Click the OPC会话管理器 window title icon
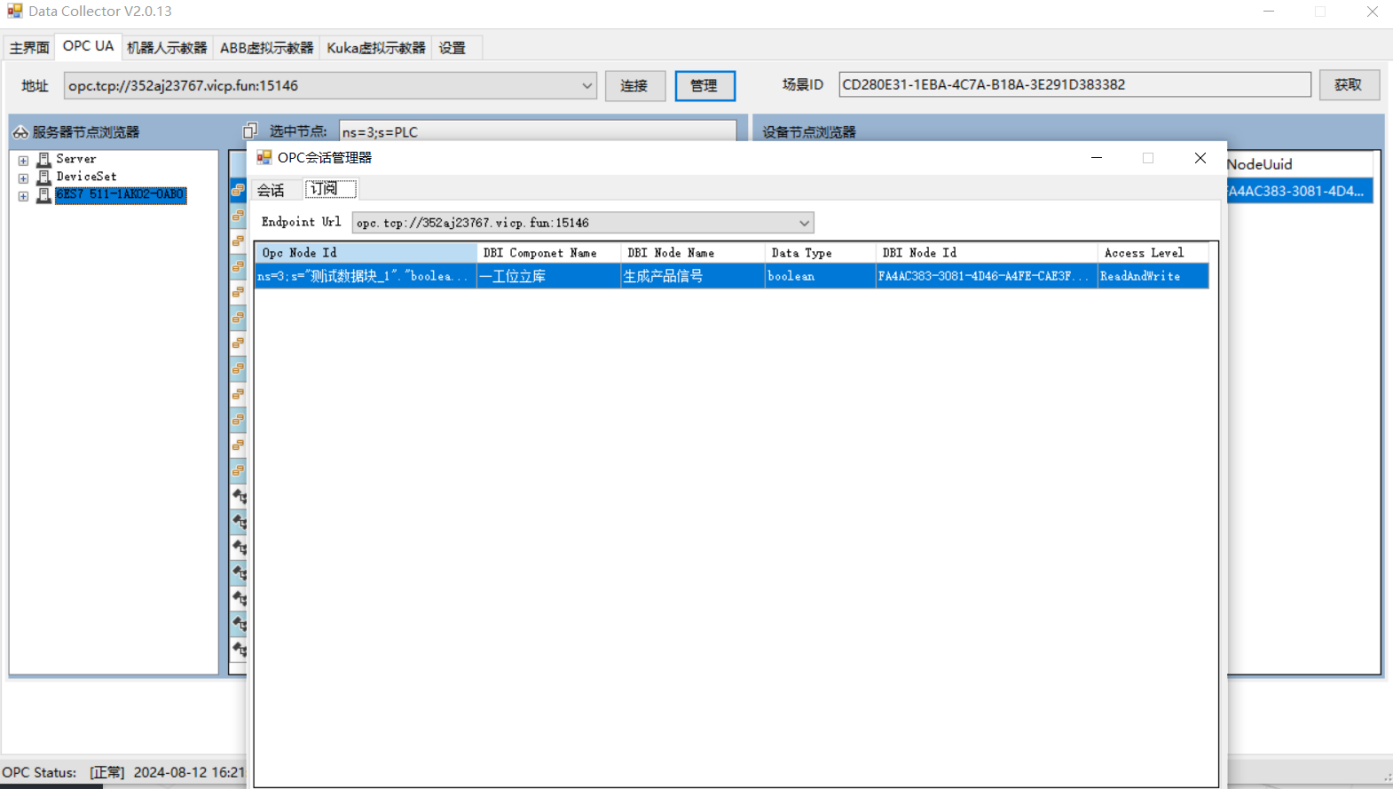Image resolution: width=1394 pixels, height=789 pixels. (x=264, y=158)
